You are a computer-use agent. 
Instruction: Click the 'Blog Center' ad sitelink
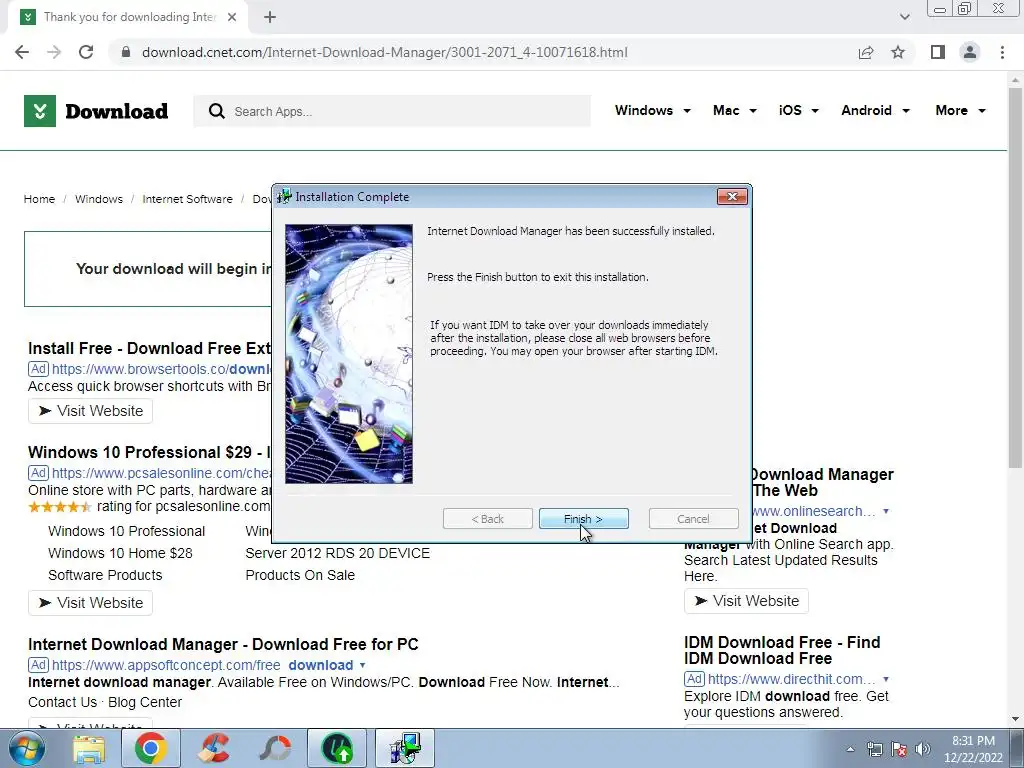[x=145, y=702]
